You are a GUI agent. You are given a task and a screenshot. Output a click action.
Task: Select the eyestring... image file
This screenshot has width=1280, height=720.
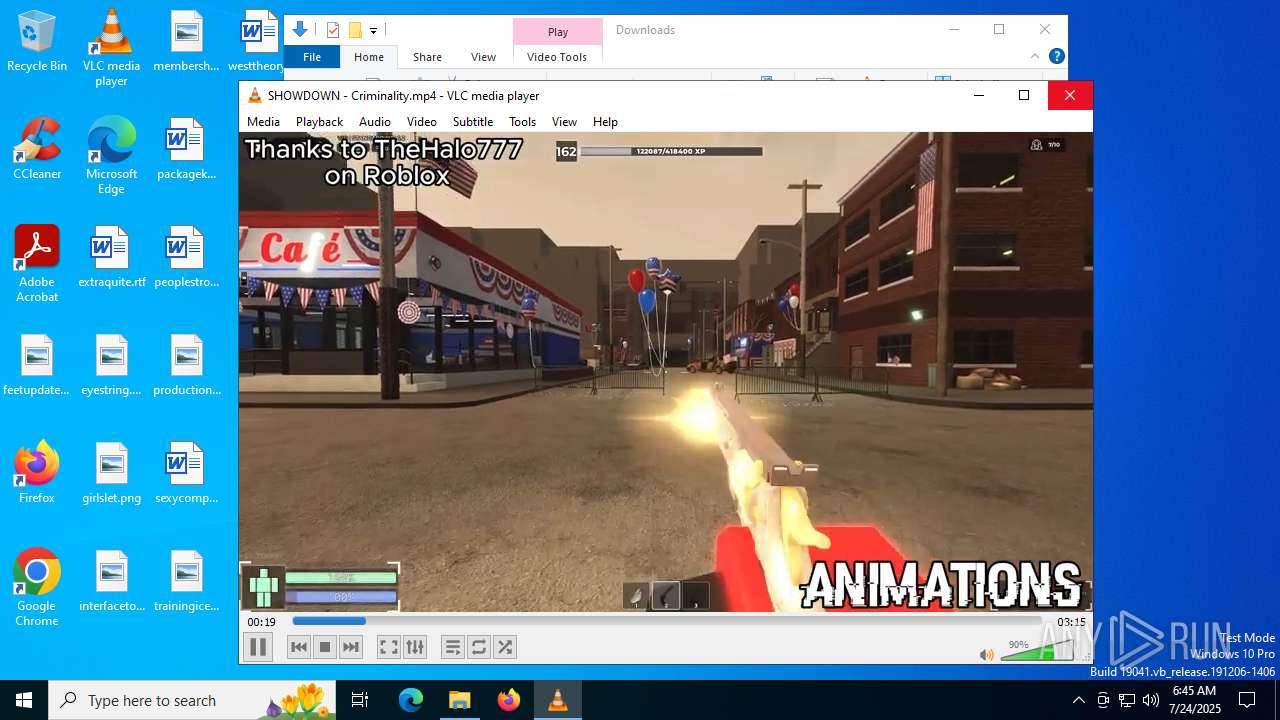coord(111,365)
